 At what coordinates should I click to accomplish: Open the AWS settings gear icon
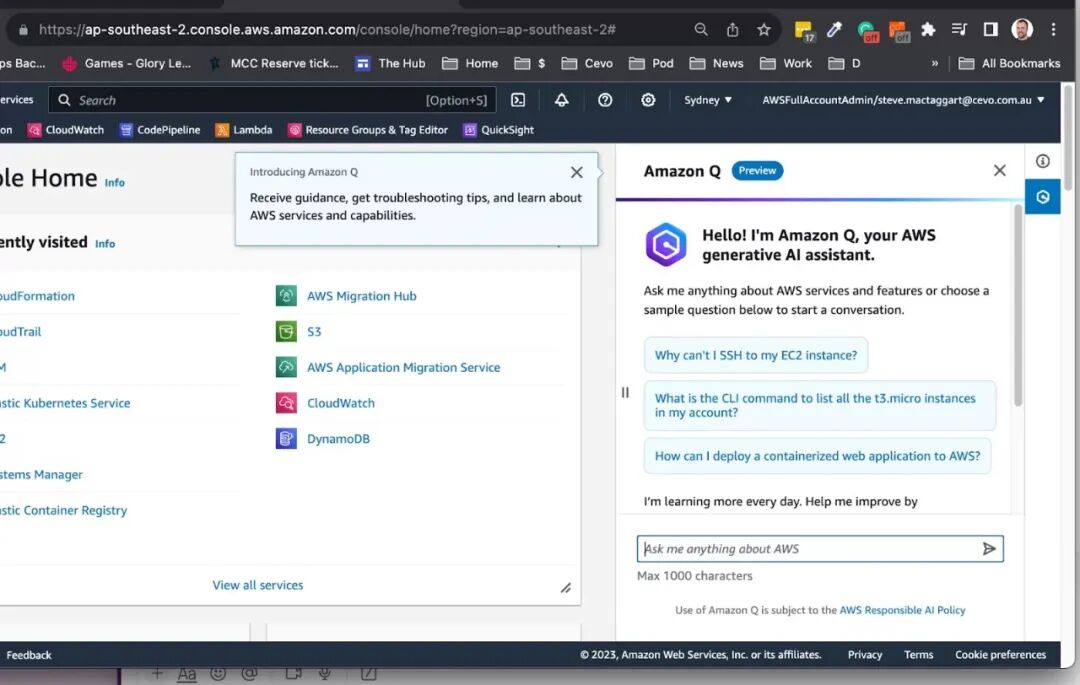[648, 100]
